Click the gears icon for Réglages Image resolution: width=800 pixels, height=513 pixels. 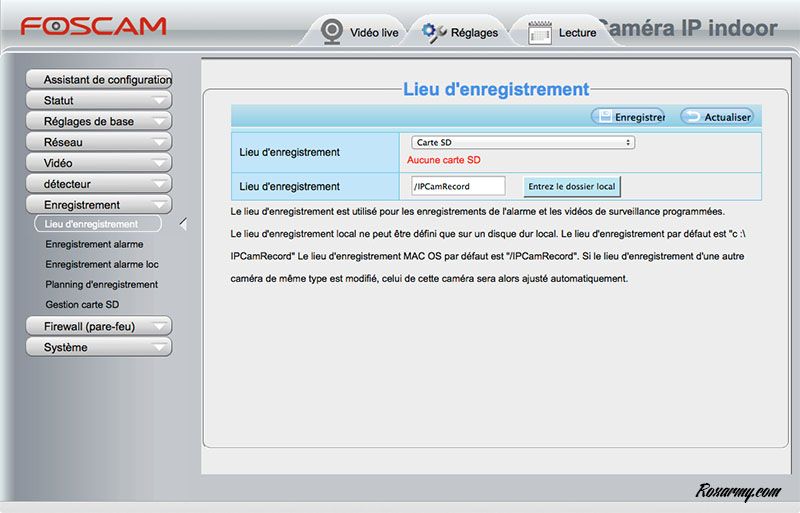434,32
